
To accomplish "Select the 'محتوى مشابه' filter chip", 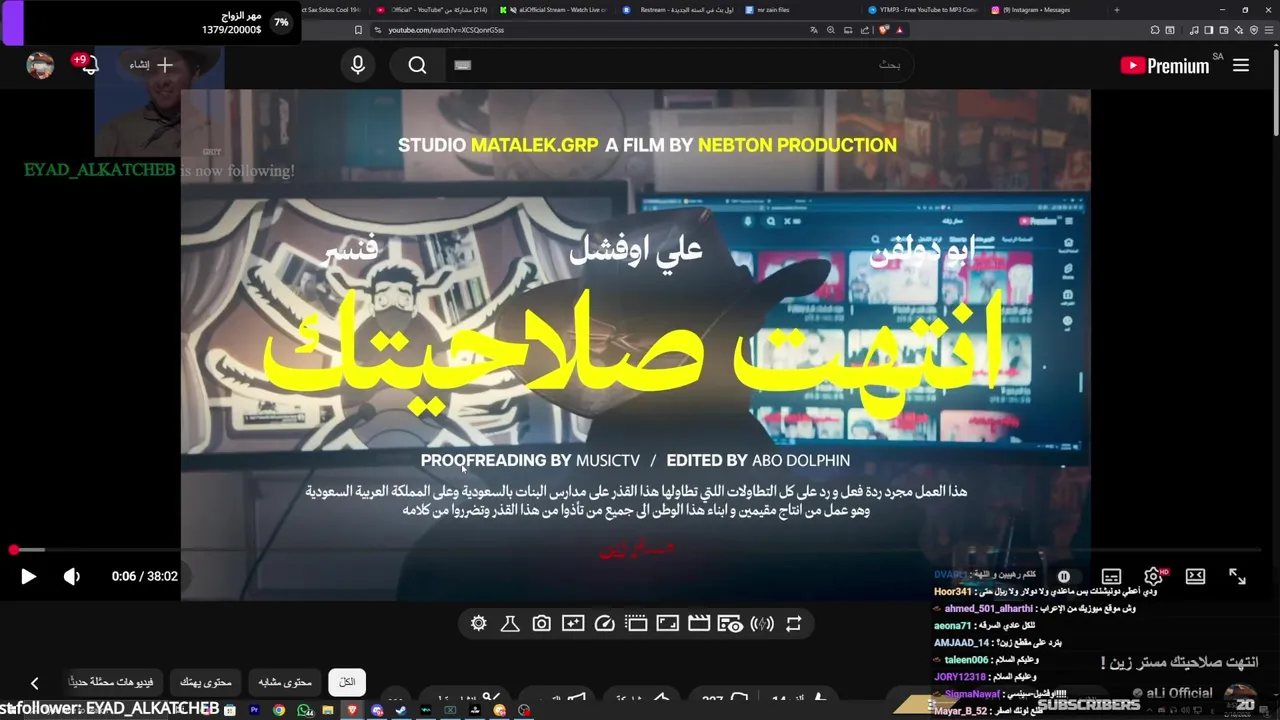I will [285, 682].
